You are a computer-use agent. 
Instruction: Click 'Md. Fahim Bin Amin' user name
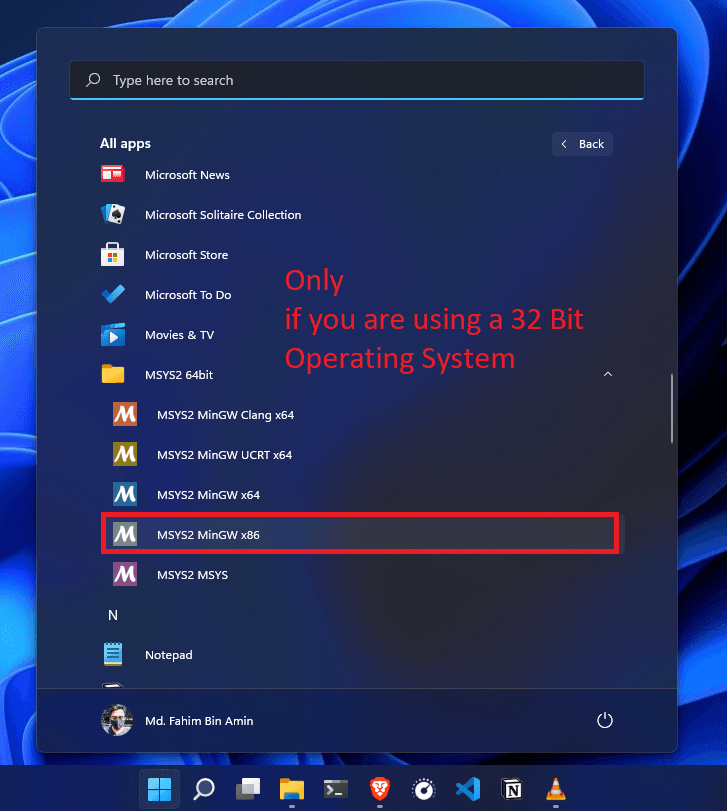[x=199, y=720]
